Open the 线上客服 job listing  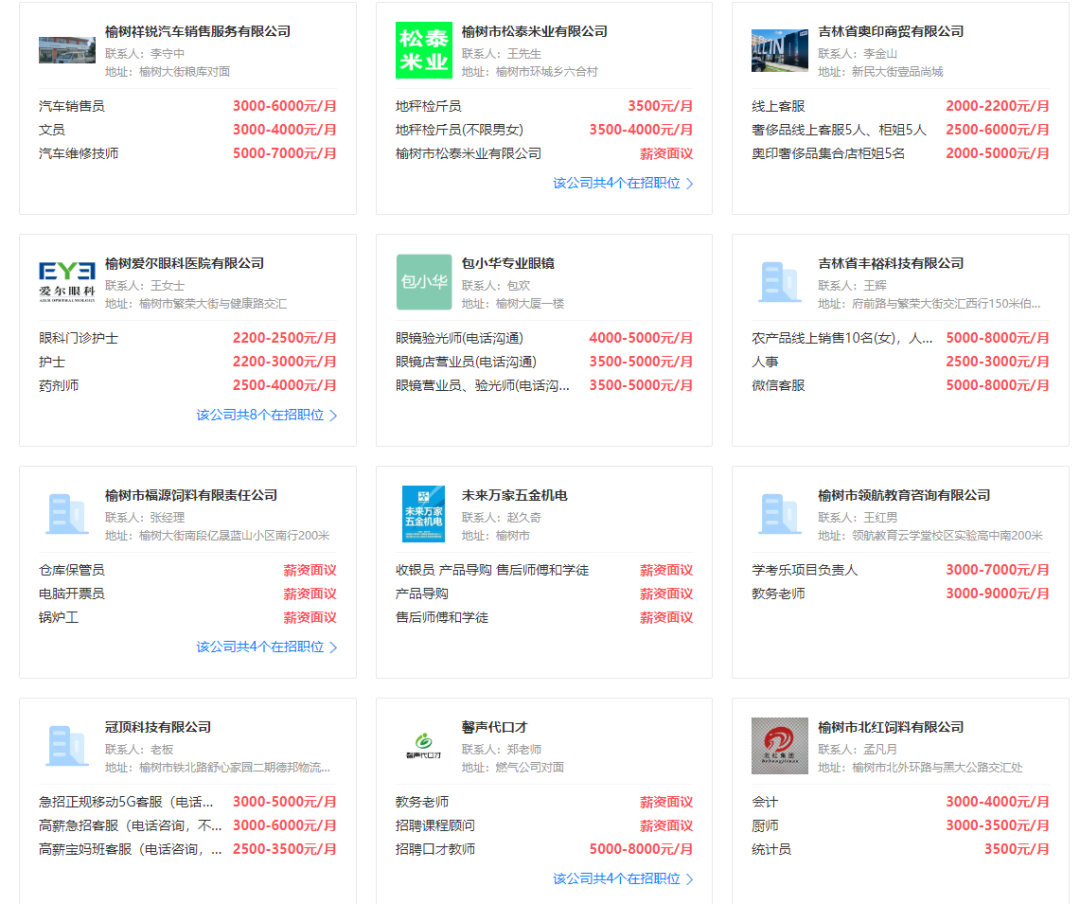click(x=778, y=106)
